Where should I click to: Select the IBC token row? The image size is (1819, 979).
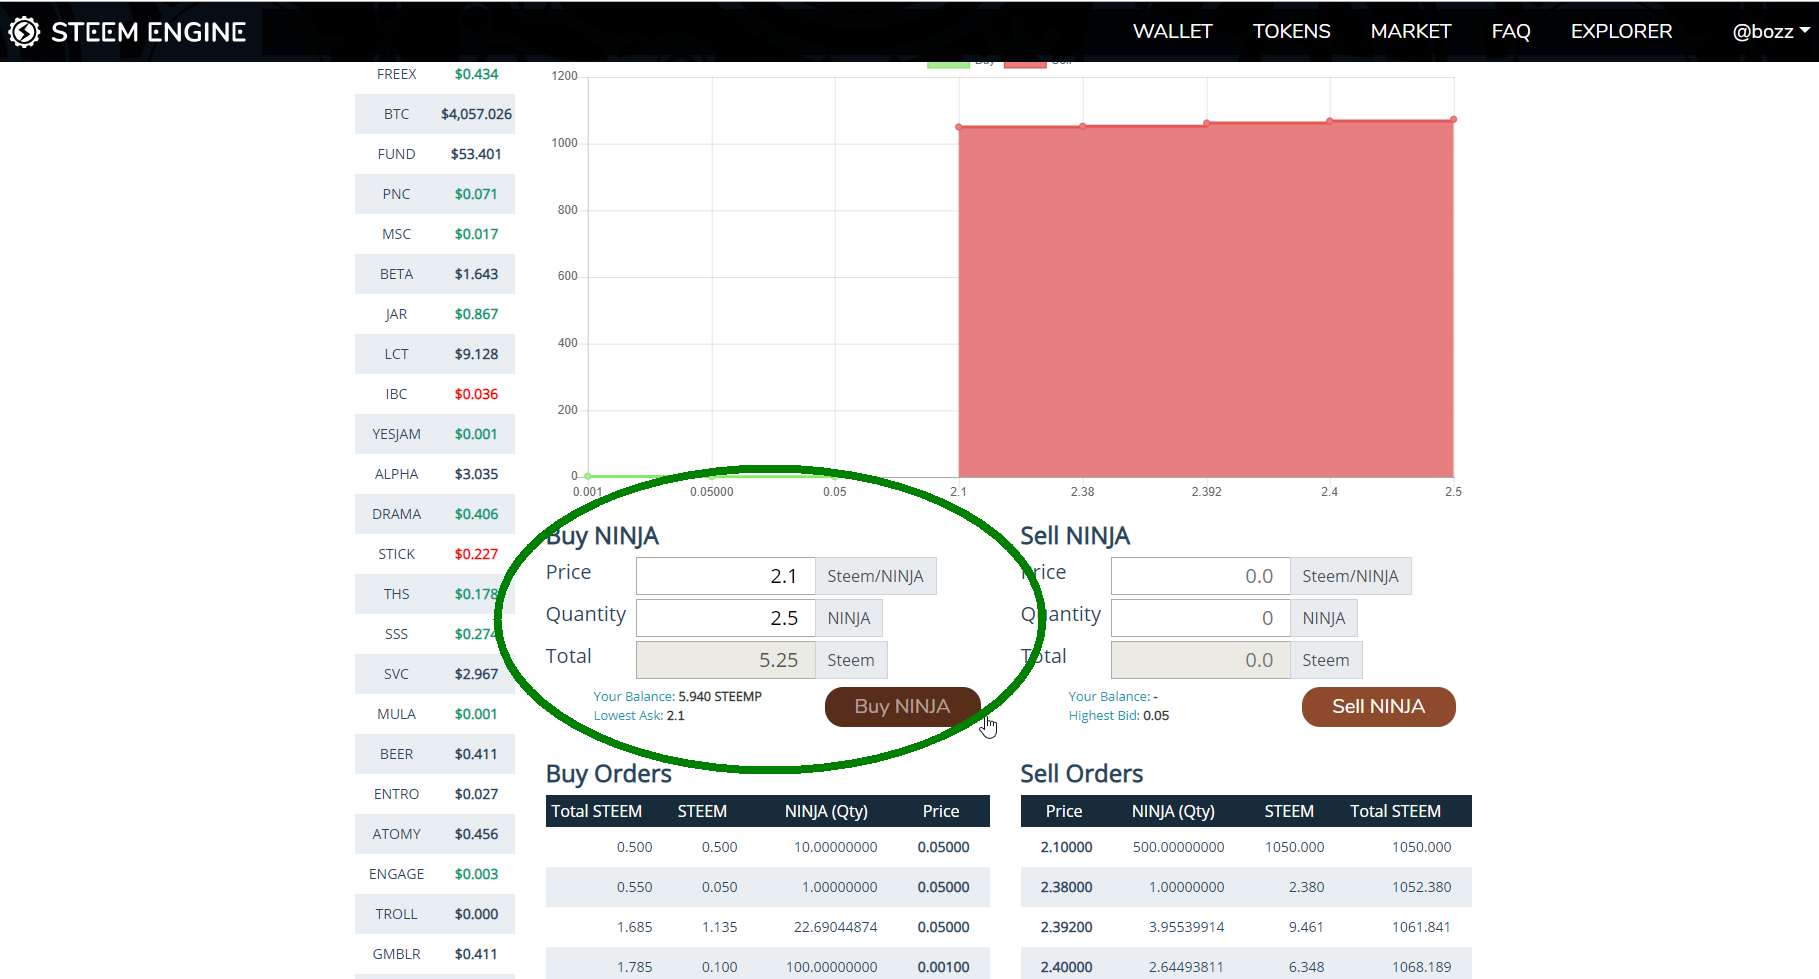(x=435, y=394)
